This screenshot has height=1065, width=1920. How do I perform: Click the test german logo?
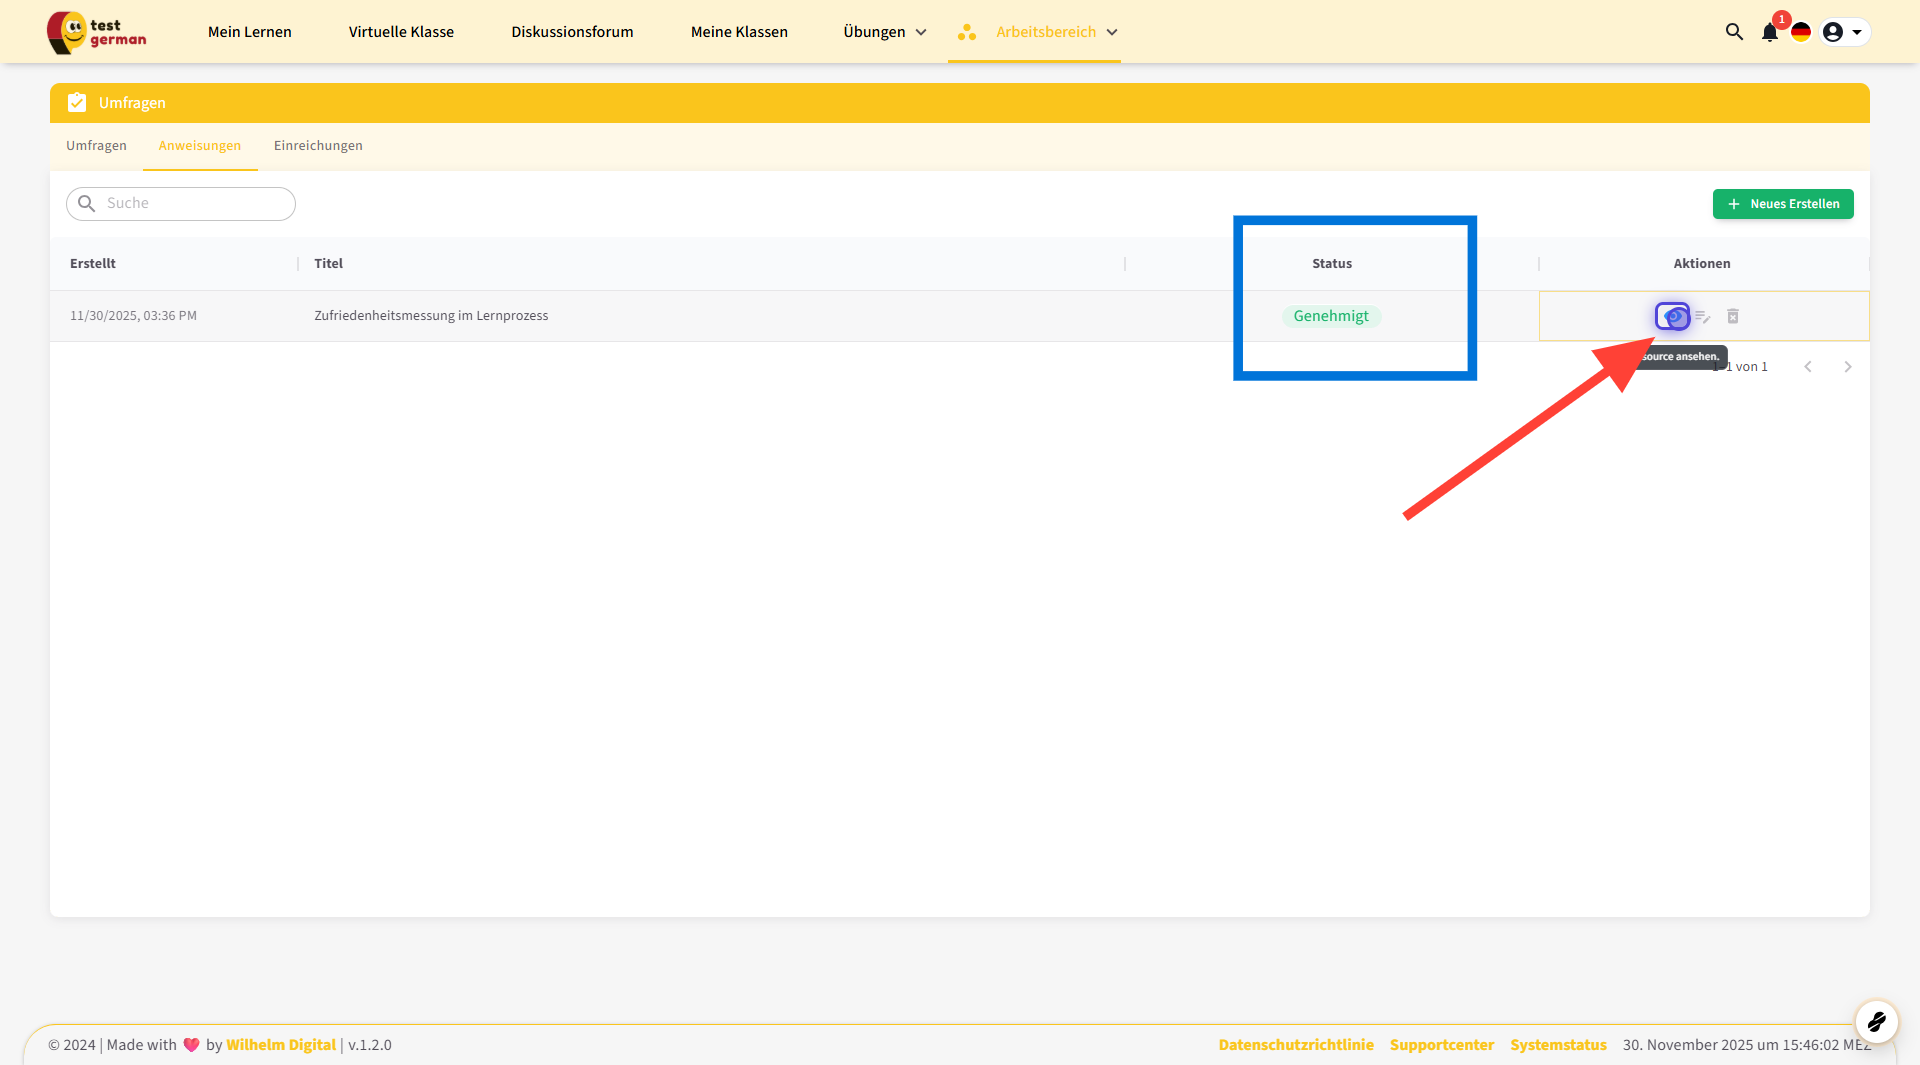[x=97, y=32]
